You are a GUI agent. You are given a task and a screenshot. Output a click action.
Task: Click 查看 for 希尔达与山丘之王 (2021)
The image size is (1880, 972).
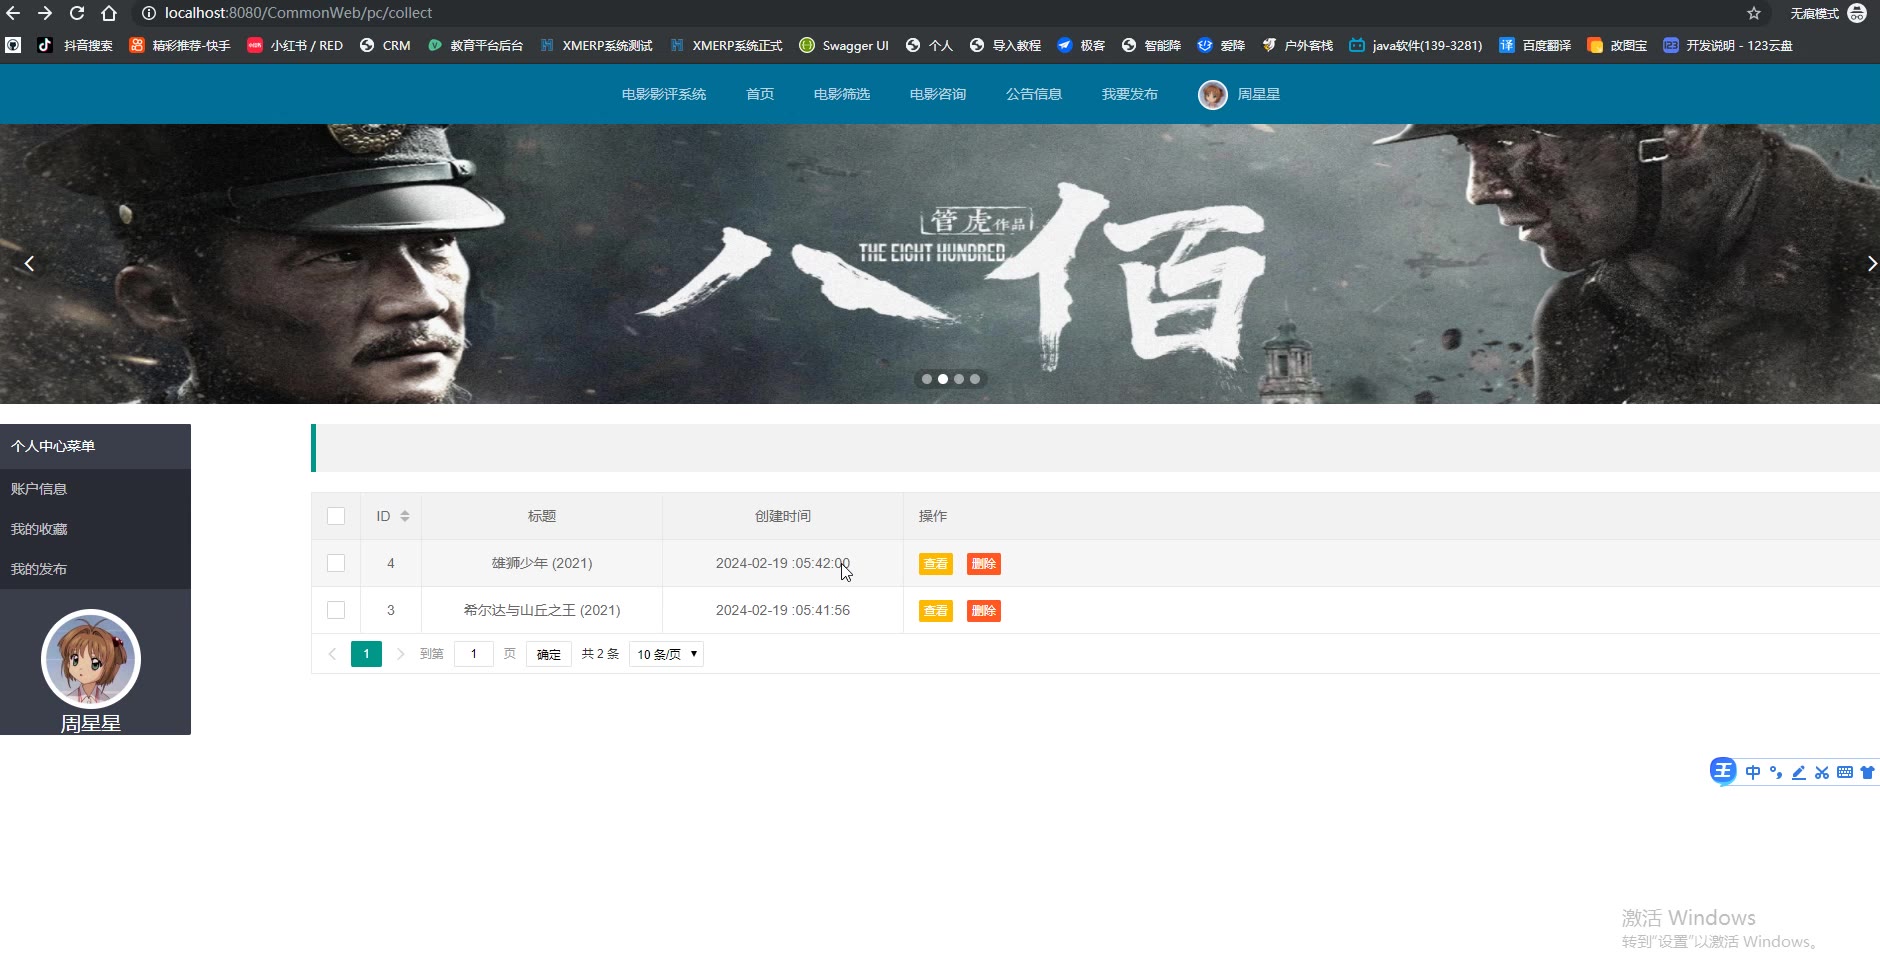tap(936, 611)
